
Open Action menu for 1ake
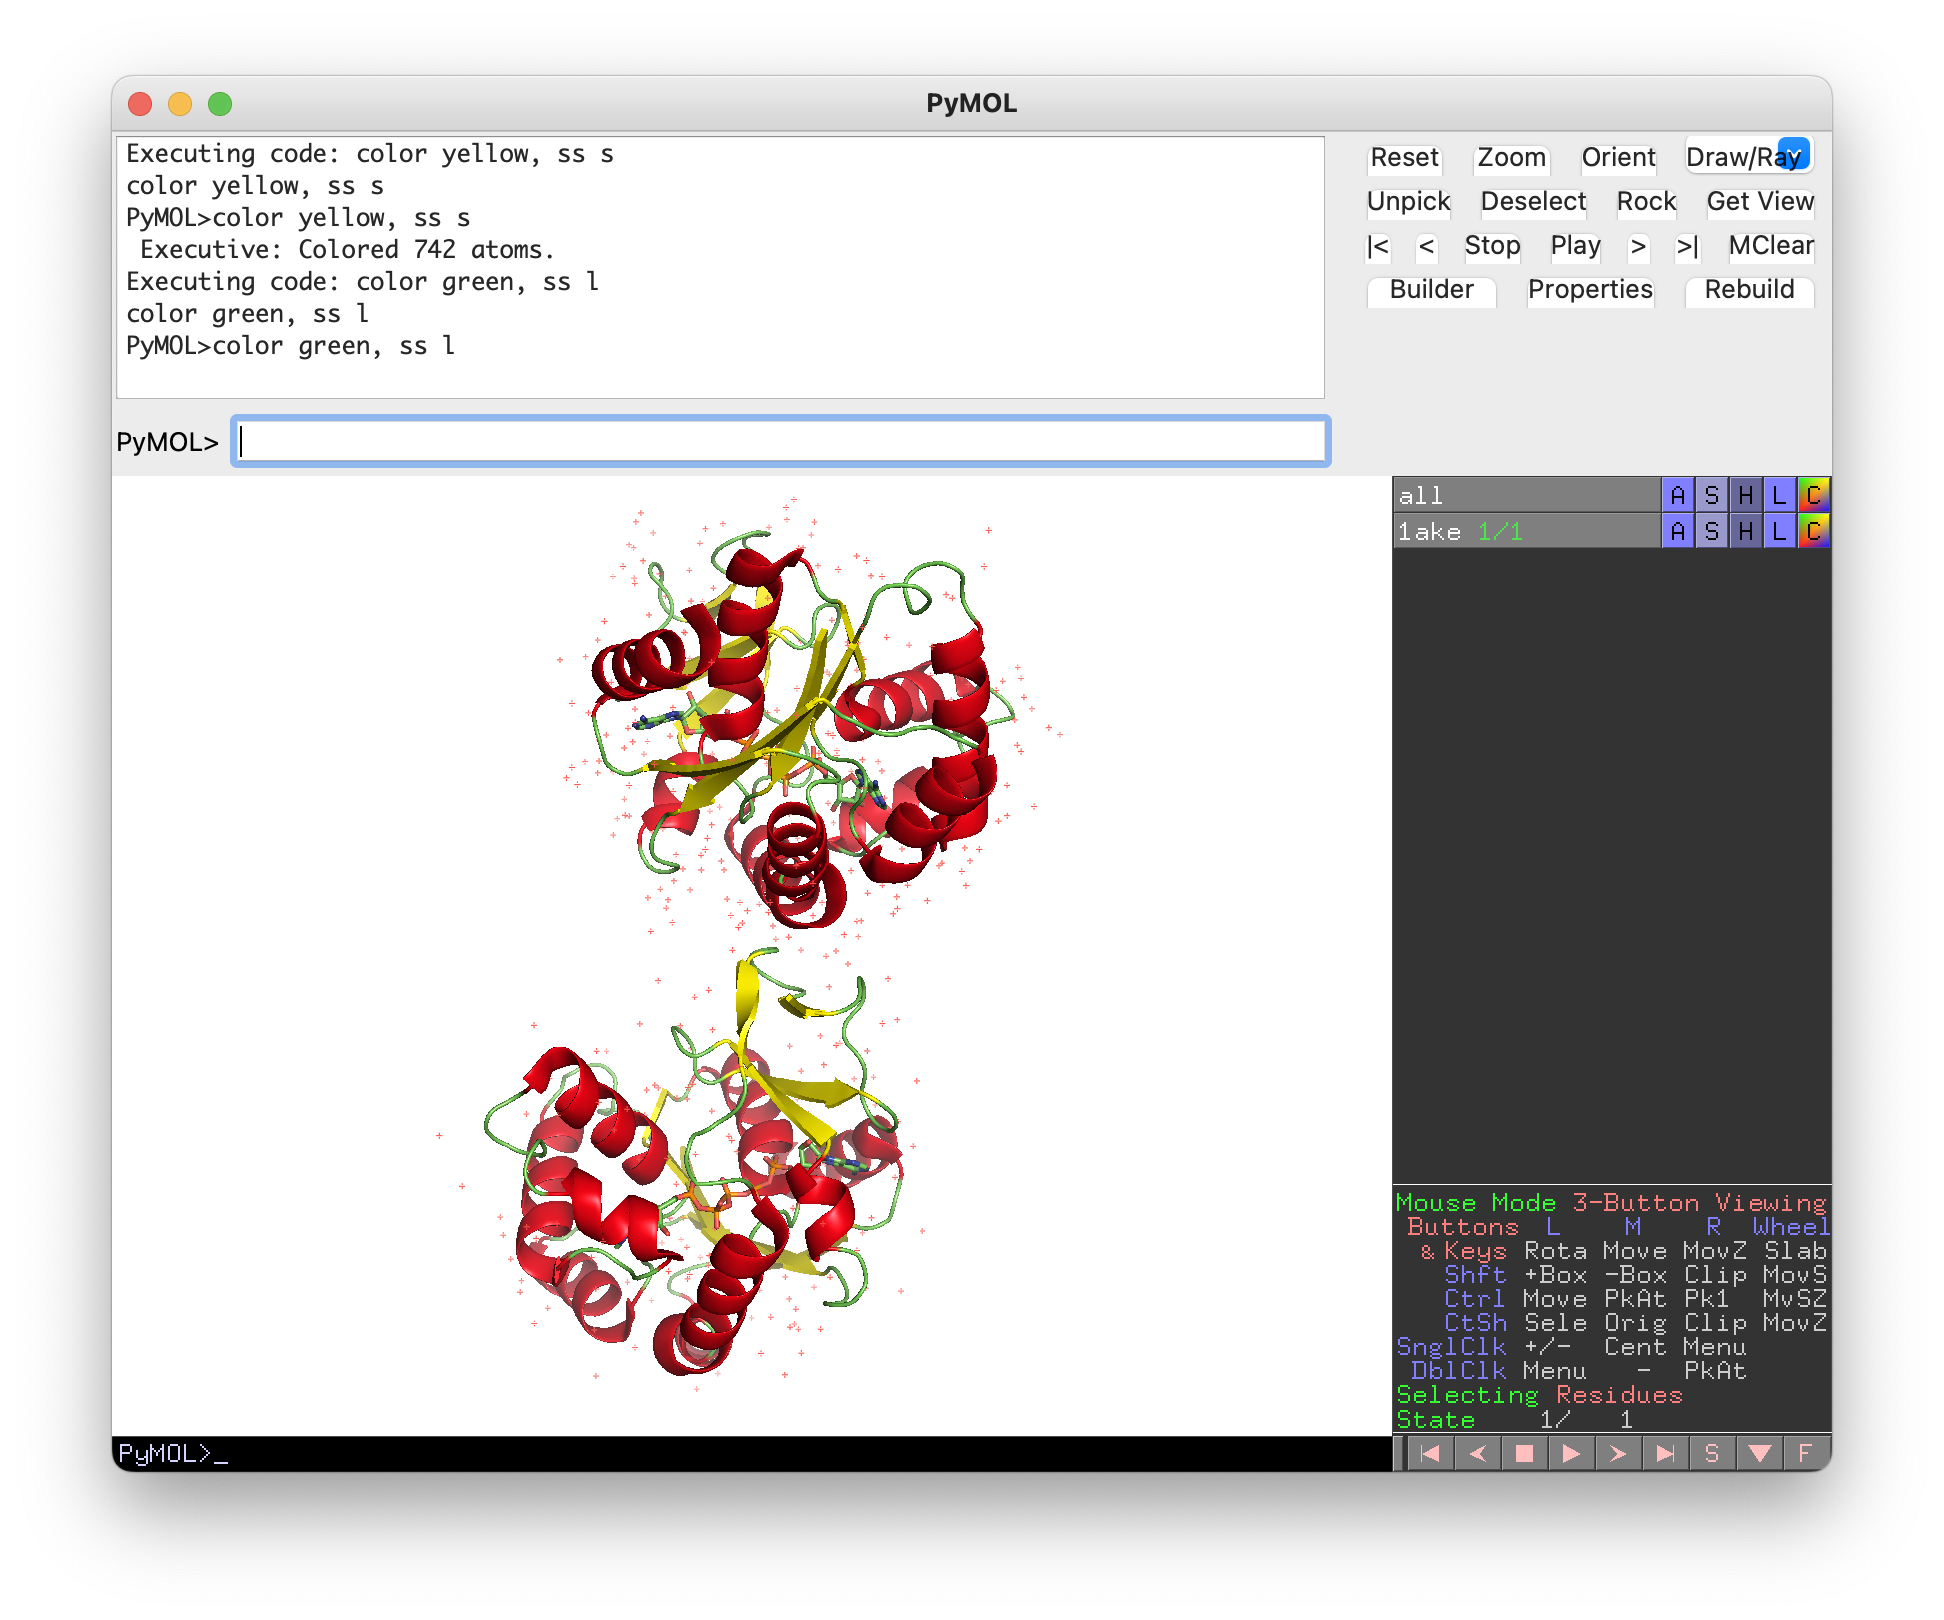[x=1678, y=532]
